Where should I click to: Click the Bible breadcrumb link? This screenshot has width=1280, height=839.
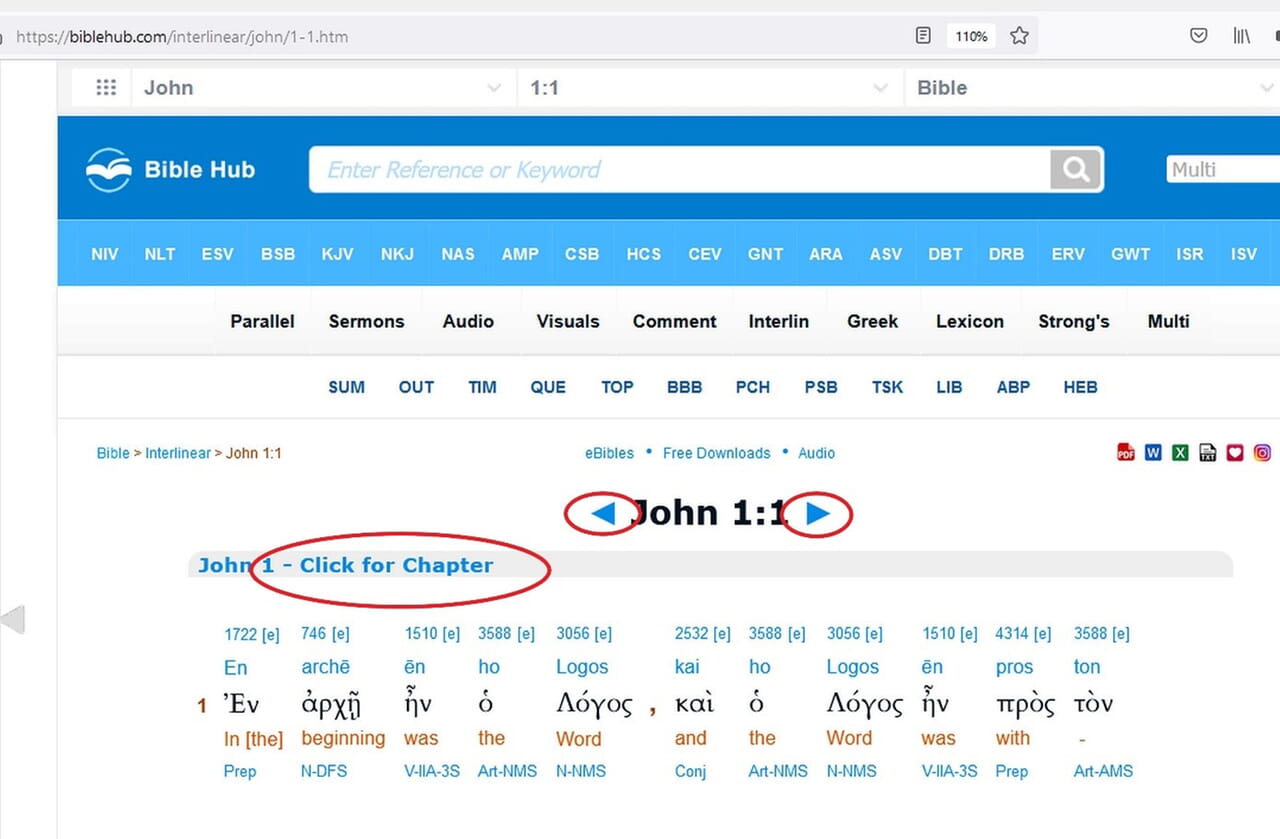tap(113, 453)
